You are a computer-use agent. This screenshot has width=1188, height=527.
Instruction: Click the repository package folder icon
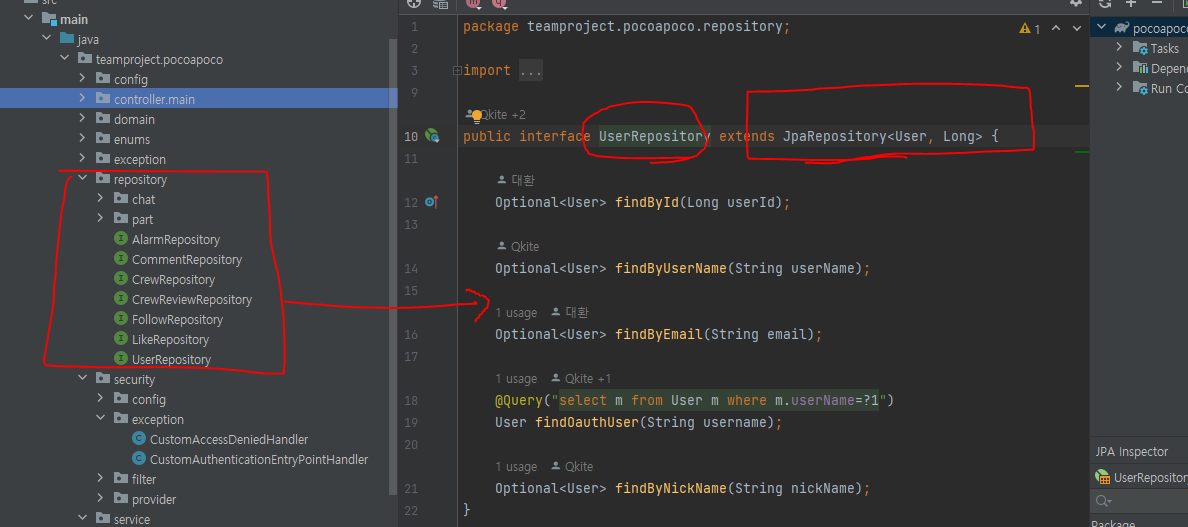tap(102, 179)
